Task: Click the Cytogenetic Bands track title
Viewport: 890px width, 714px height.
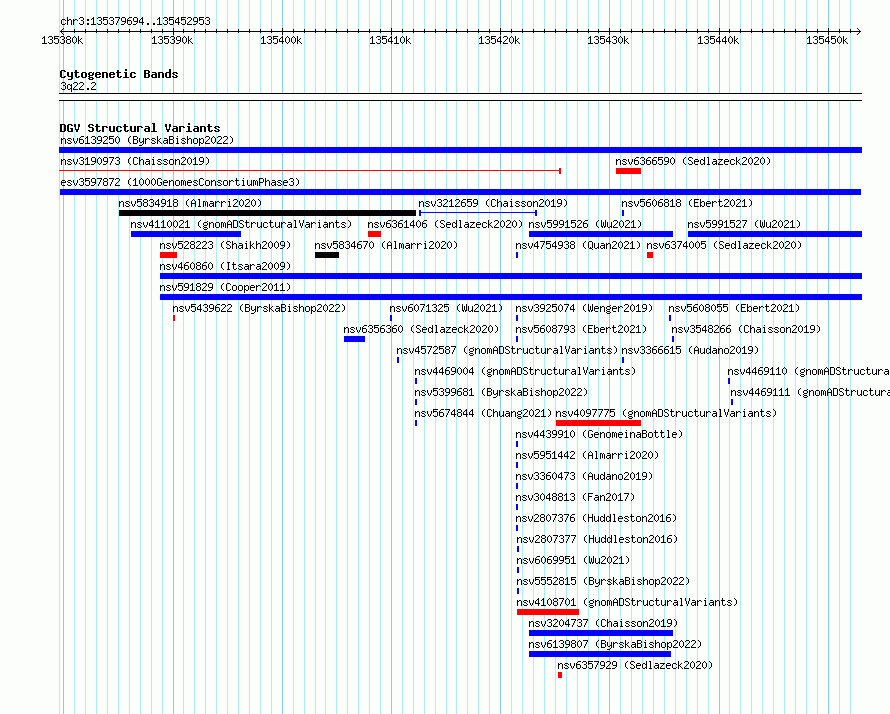Action: pos(119,74)
